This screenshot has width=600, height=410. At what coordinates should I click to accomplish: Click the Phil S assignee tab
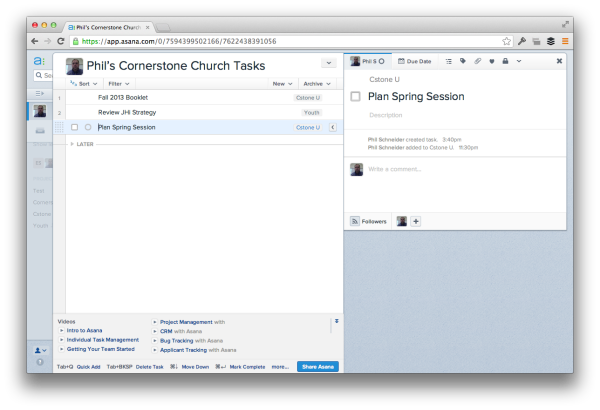368,61
